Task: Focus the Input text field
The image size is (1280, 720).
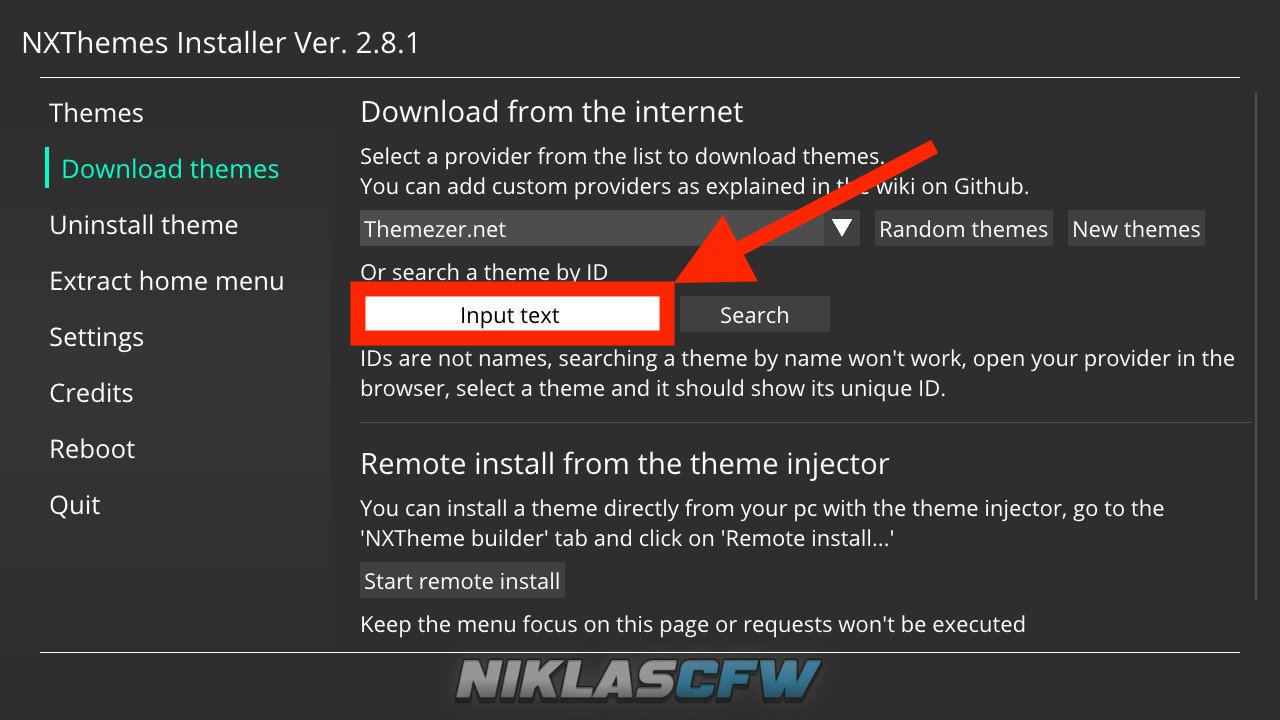Action: [511, 315]
